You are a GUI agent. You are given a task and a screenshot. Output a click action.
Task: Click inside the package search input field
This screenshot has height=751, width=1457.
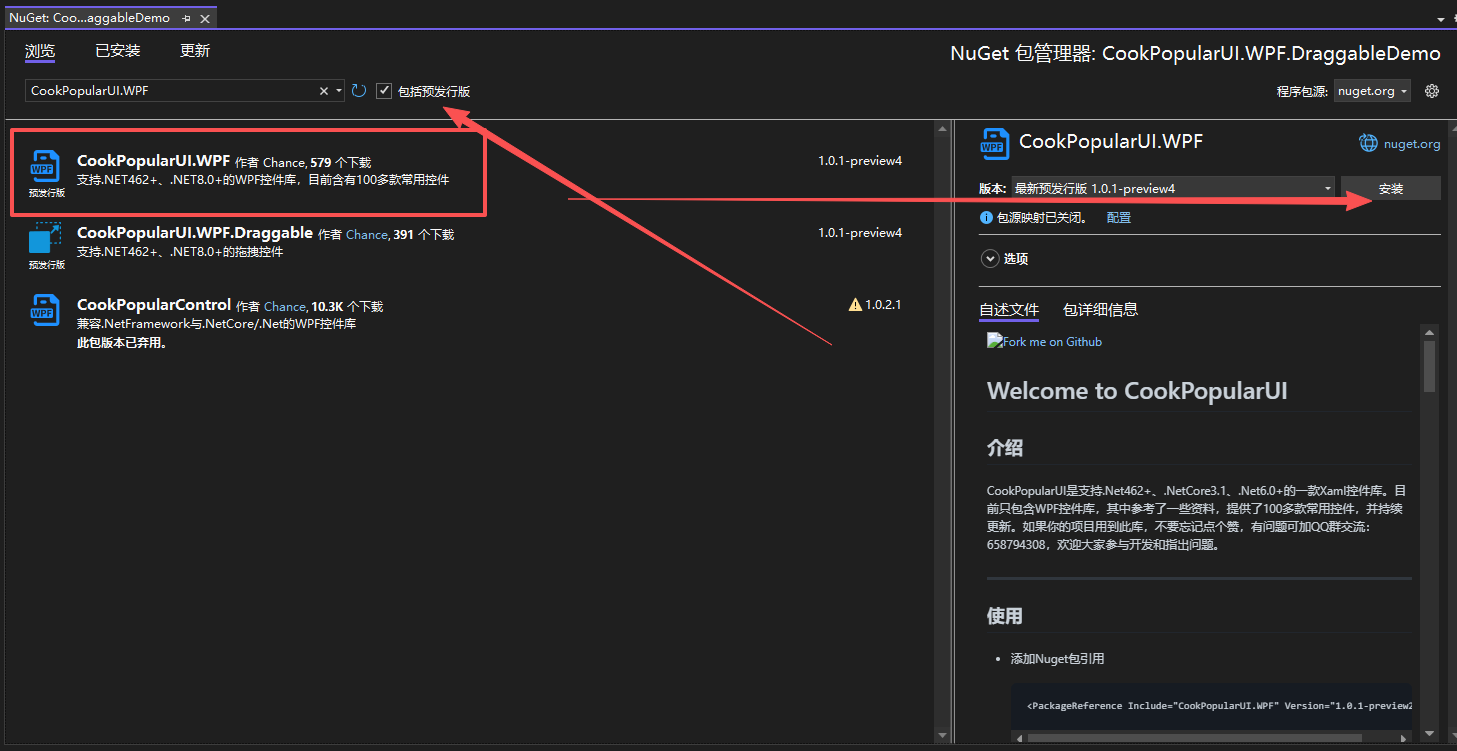tap(171, 91)
